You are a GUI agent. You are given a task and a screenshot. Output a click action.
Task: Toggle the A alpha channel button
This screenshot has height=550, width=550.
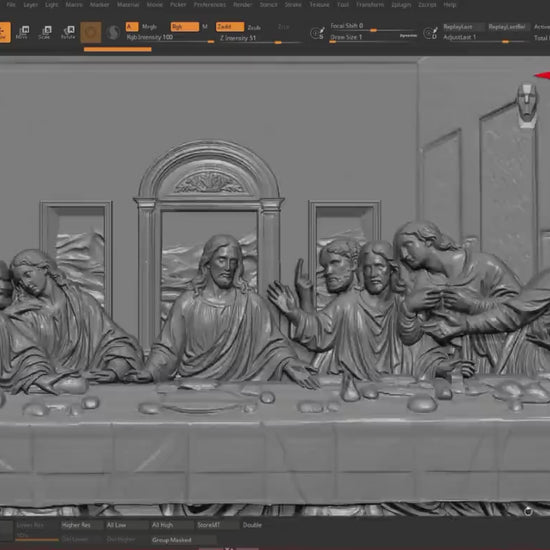coord(132,27)
